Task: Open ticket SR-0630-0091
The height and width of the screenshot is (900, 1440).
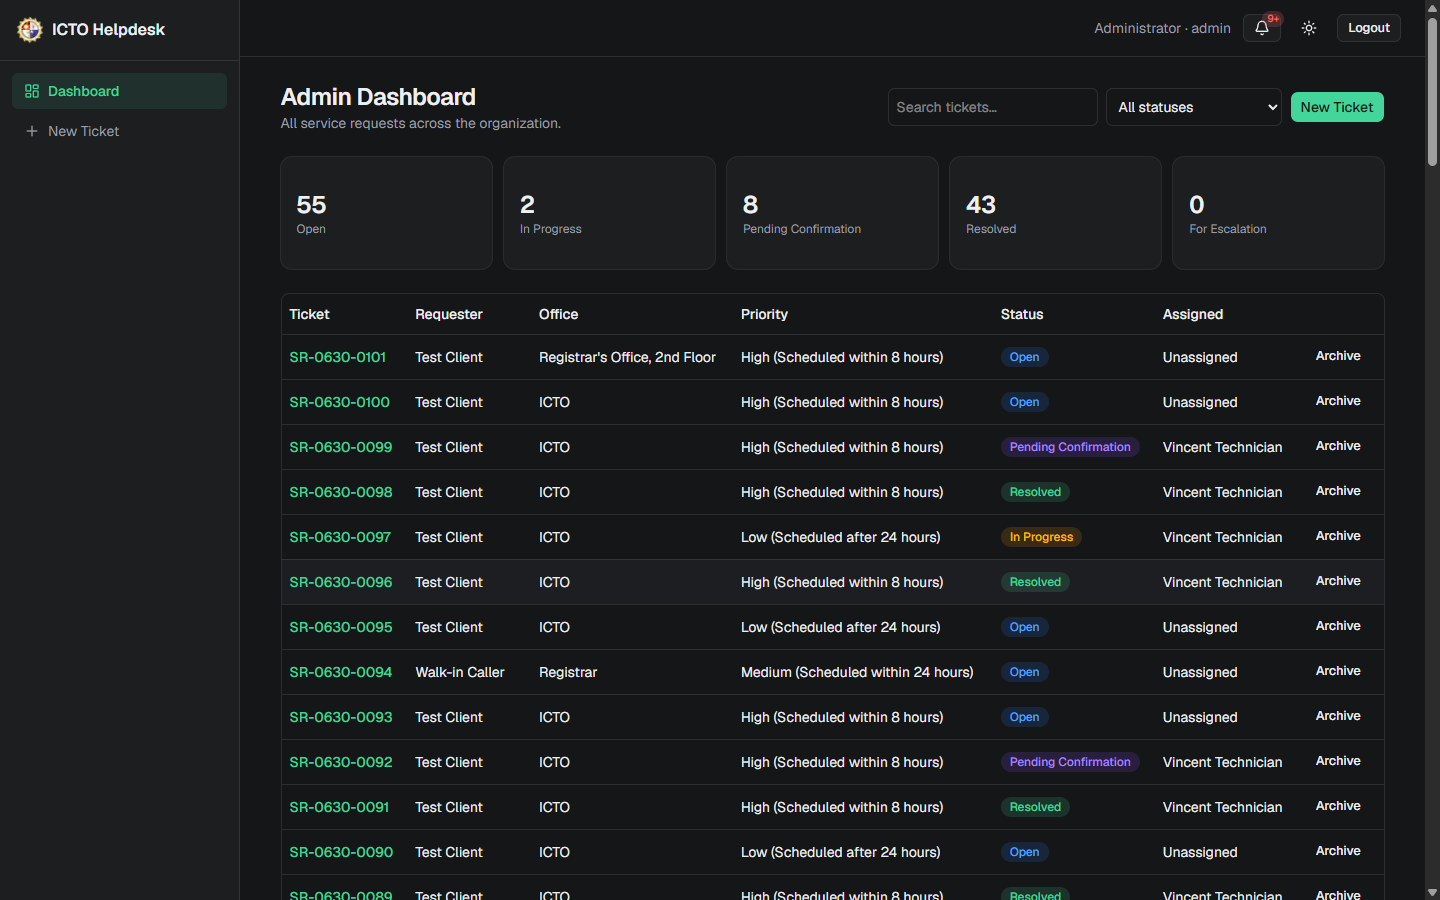Action: [x=339, y=807]
